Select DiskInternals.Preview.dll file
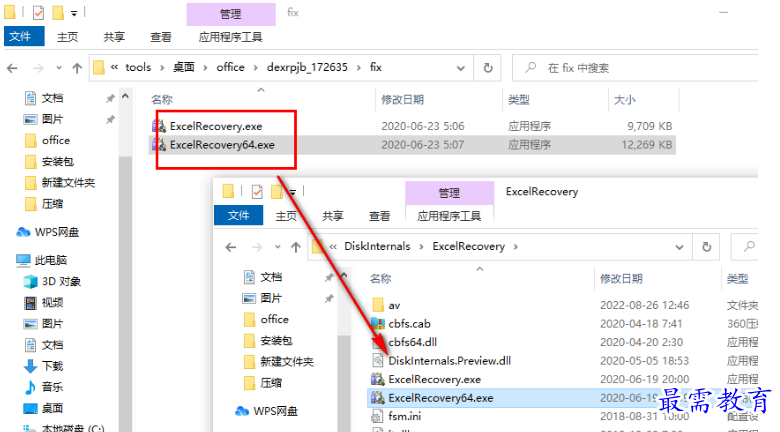The width and height of the screenshot is (780, 432). click(x=449, y=361)
